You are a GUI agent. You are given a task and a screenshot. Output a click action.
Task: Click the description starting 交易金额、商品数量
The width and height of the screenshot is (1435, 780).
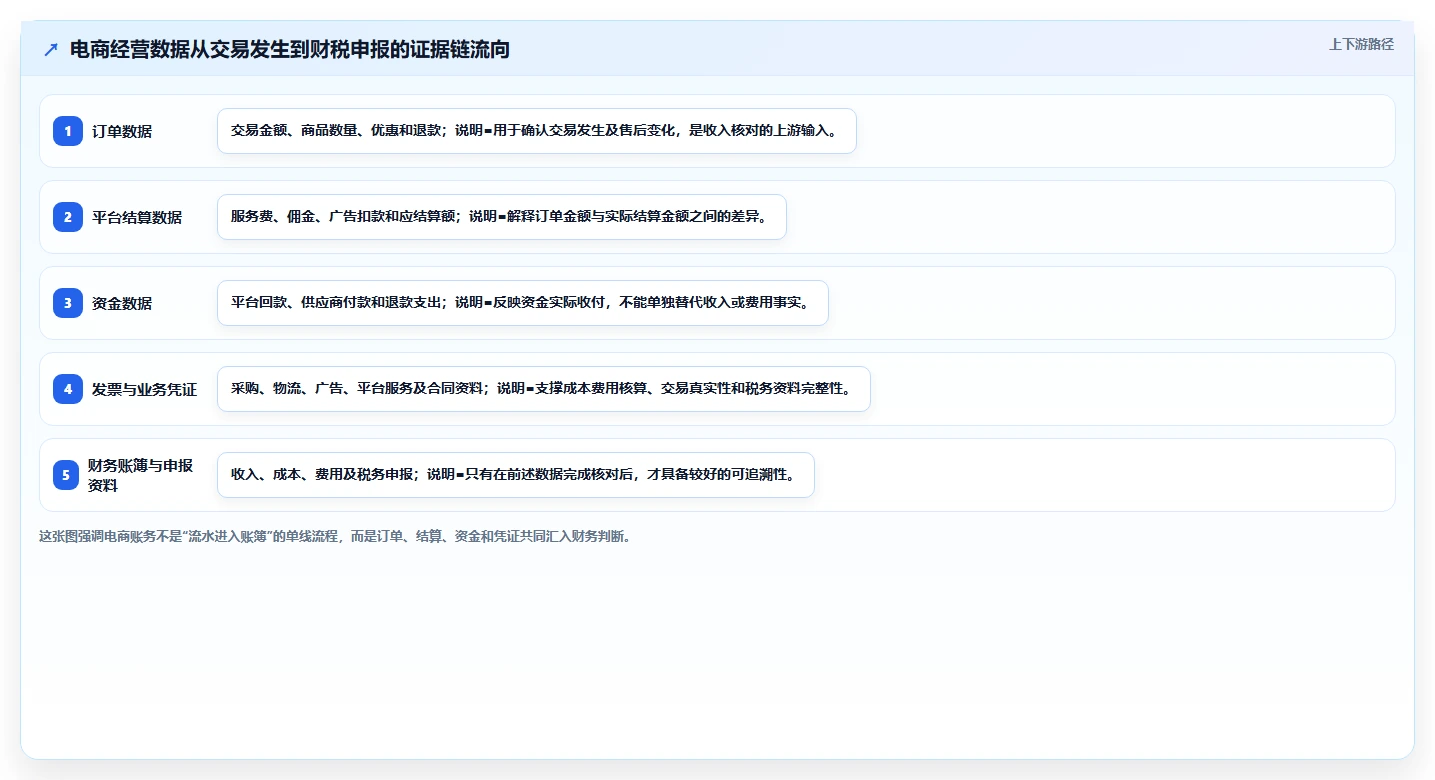point(537,131)
